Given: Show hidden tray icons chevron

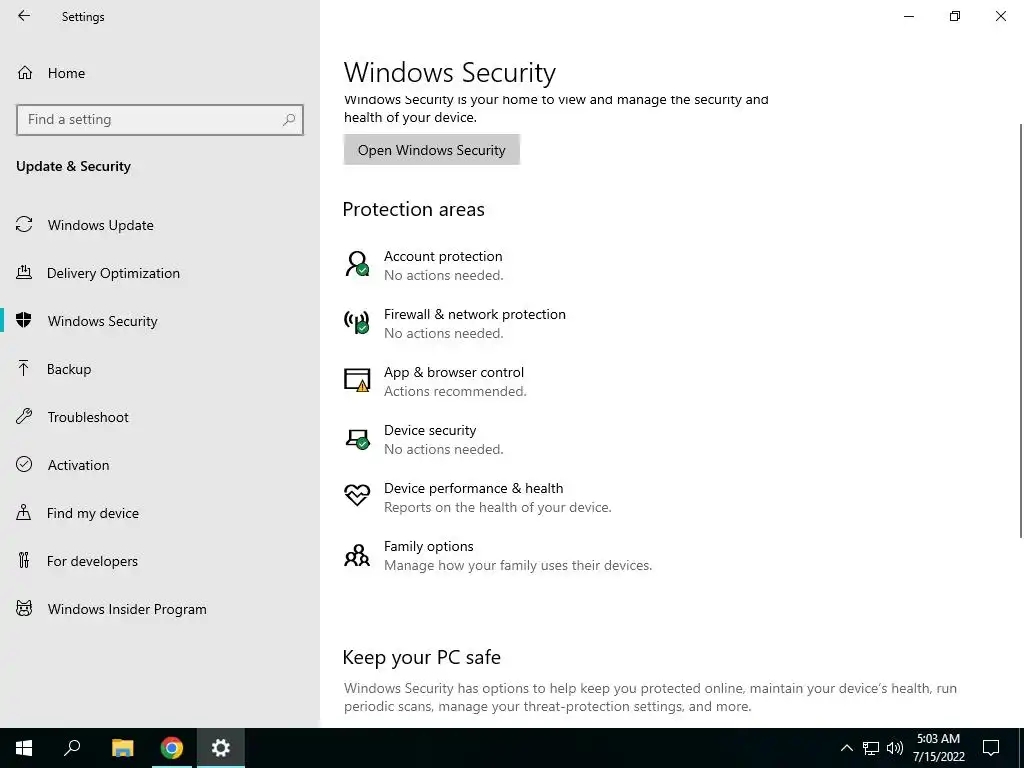Looking at the screenshot, I should (x=846, y=748).
